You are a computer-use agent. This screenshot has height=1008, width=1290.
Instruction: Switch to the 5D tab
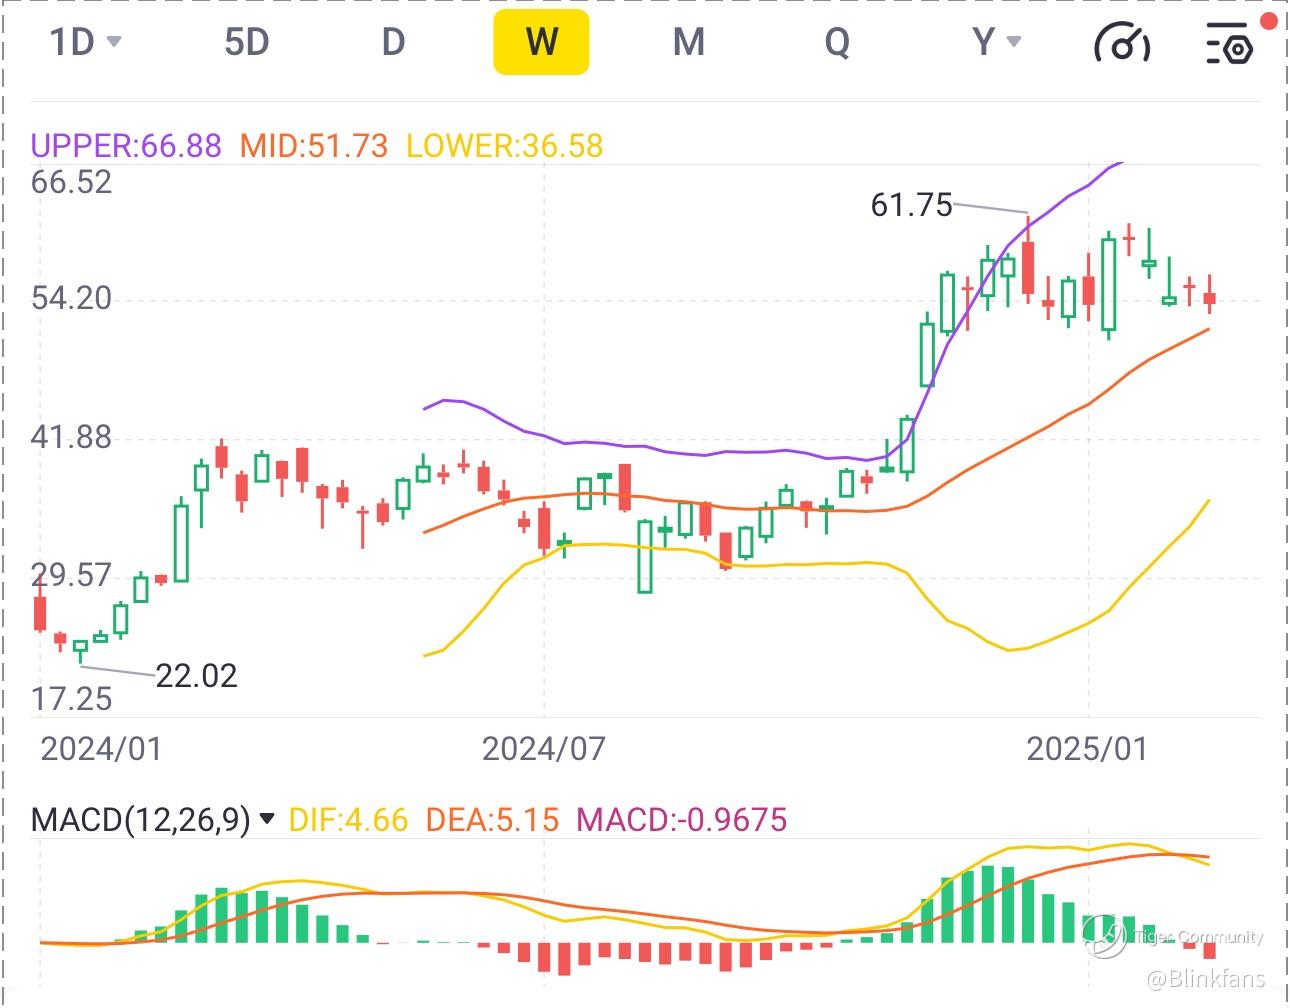(246, 42)
